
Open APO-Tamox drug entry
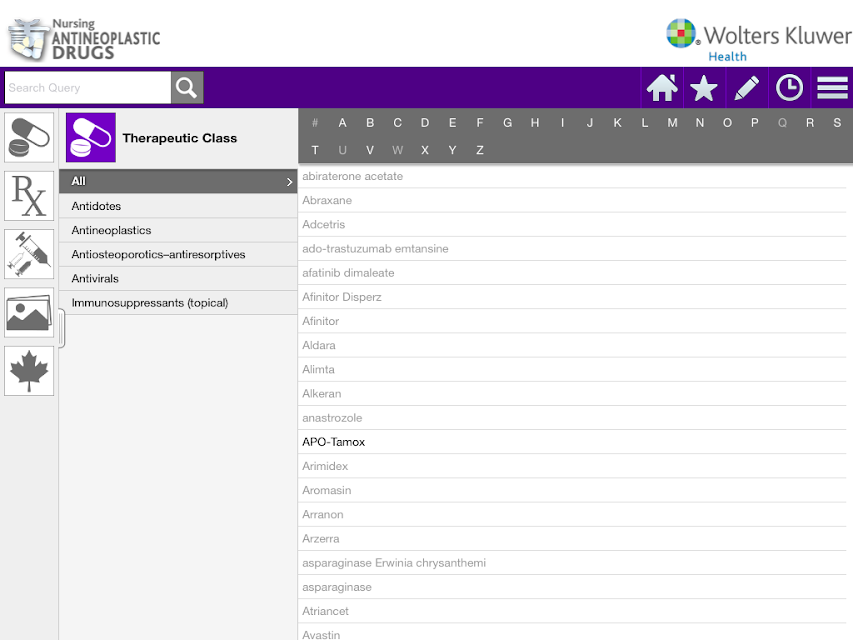[572, 442]
